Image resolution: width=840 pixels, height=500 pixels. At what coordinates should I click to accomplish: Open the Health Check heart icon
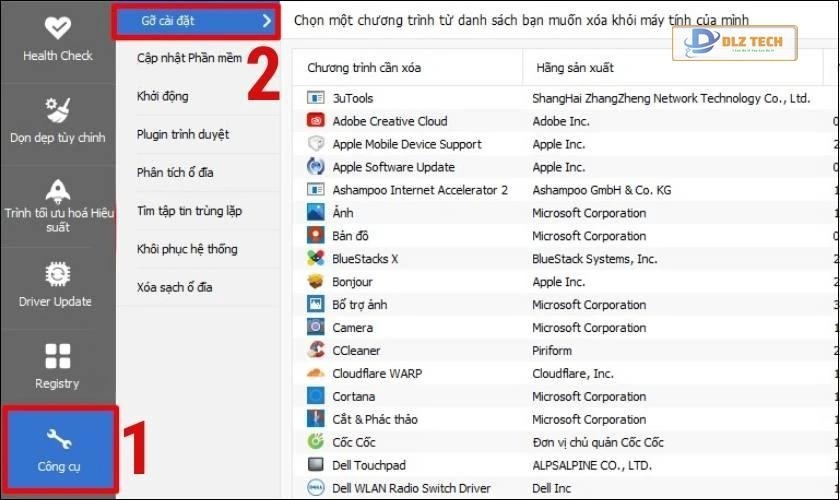click(57, 27)
